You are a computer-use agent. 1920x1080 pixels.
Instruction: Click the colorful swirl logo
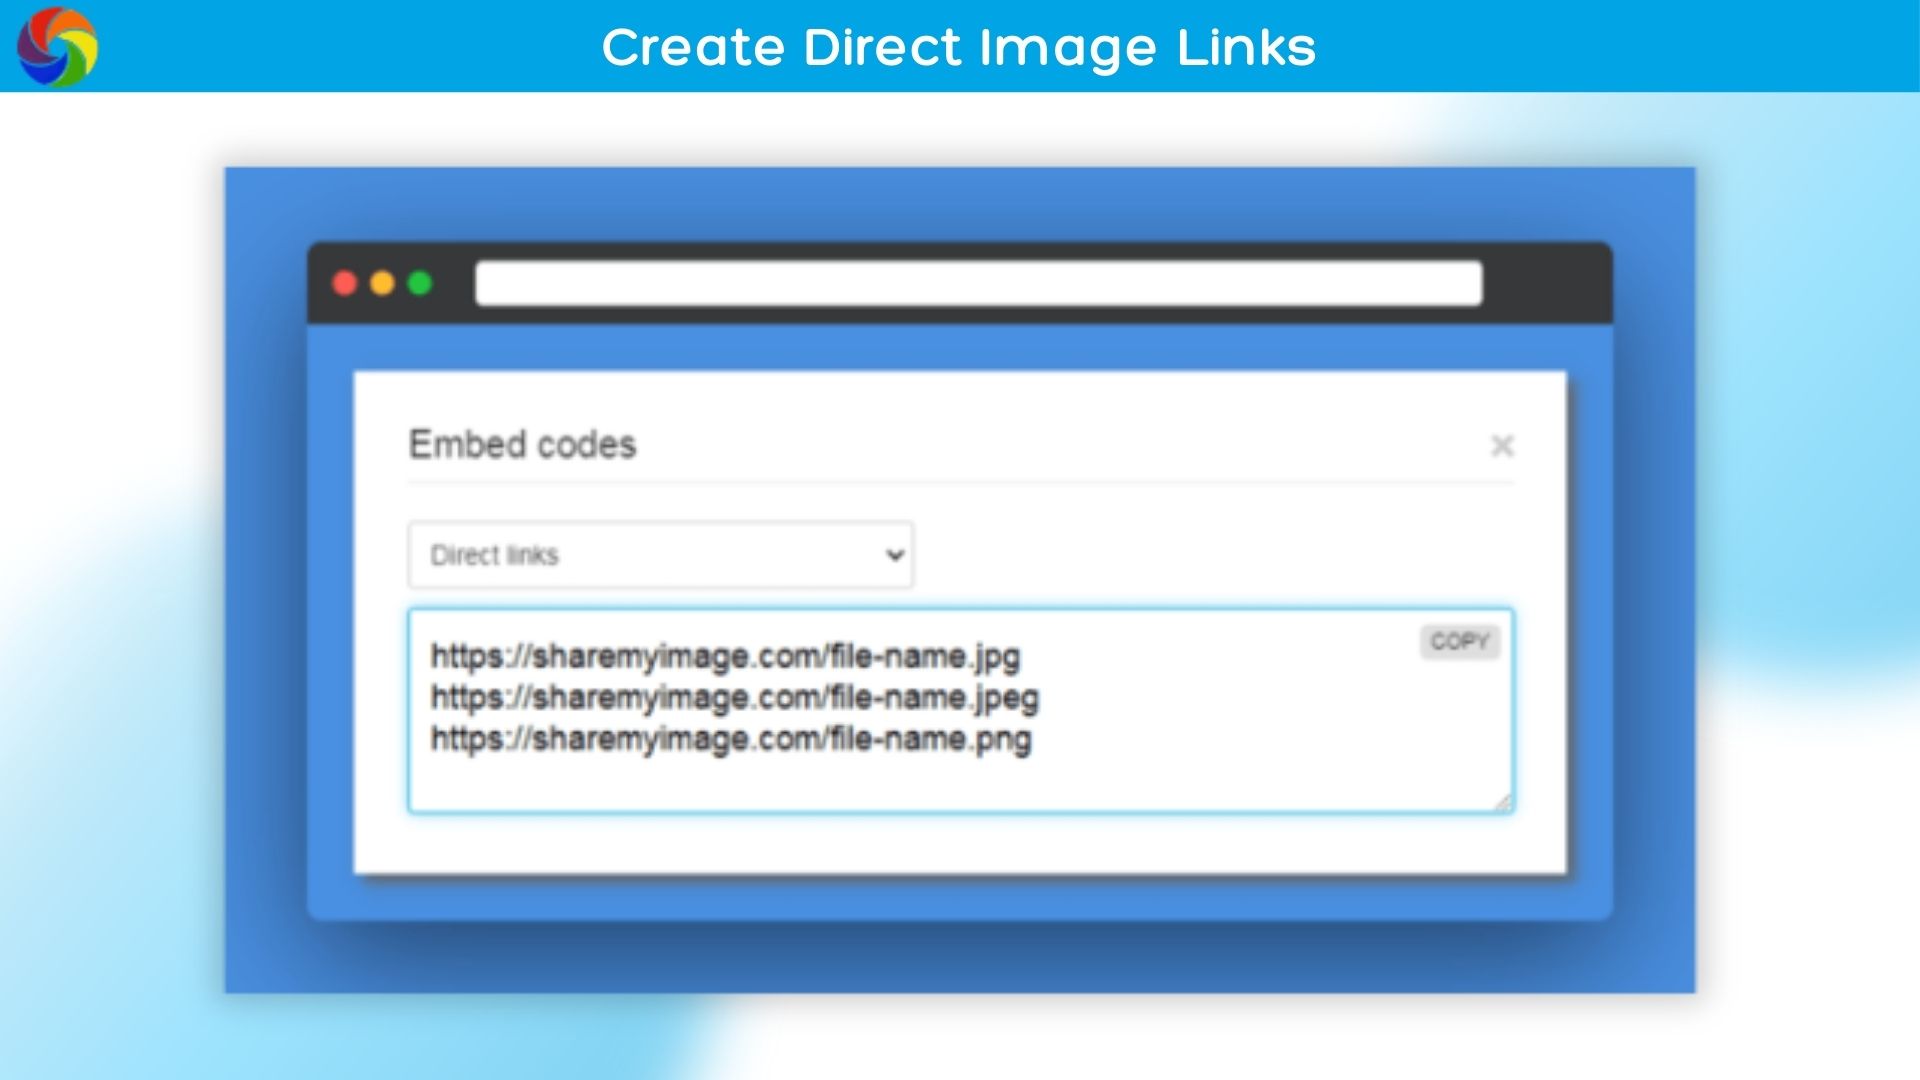click(x=57, y=46)
